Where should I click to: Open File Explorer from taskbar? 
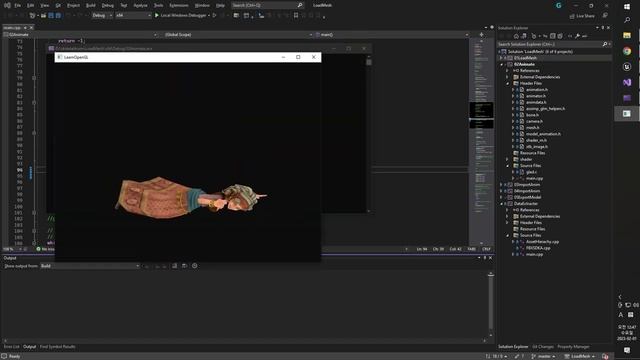(627, 36)
